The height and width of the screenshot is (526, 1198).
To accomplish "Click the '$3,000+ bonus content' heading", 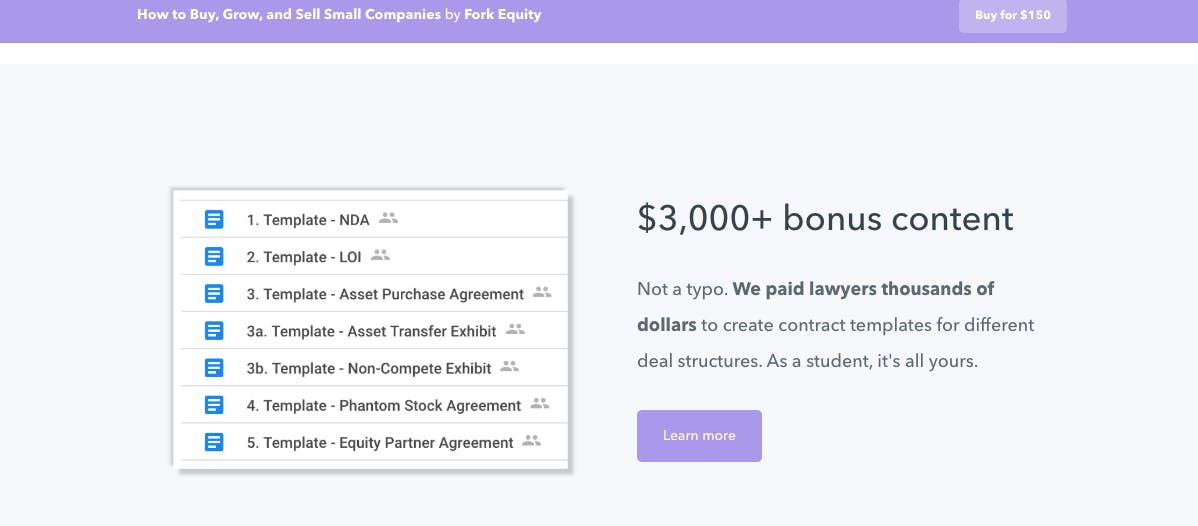I will pyautogui.click(x=825, y=219).
